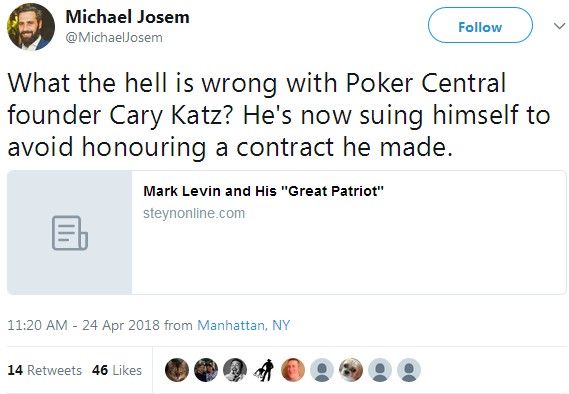Open Mark Levin and His "Great Patriot" article

pos(263,191)
